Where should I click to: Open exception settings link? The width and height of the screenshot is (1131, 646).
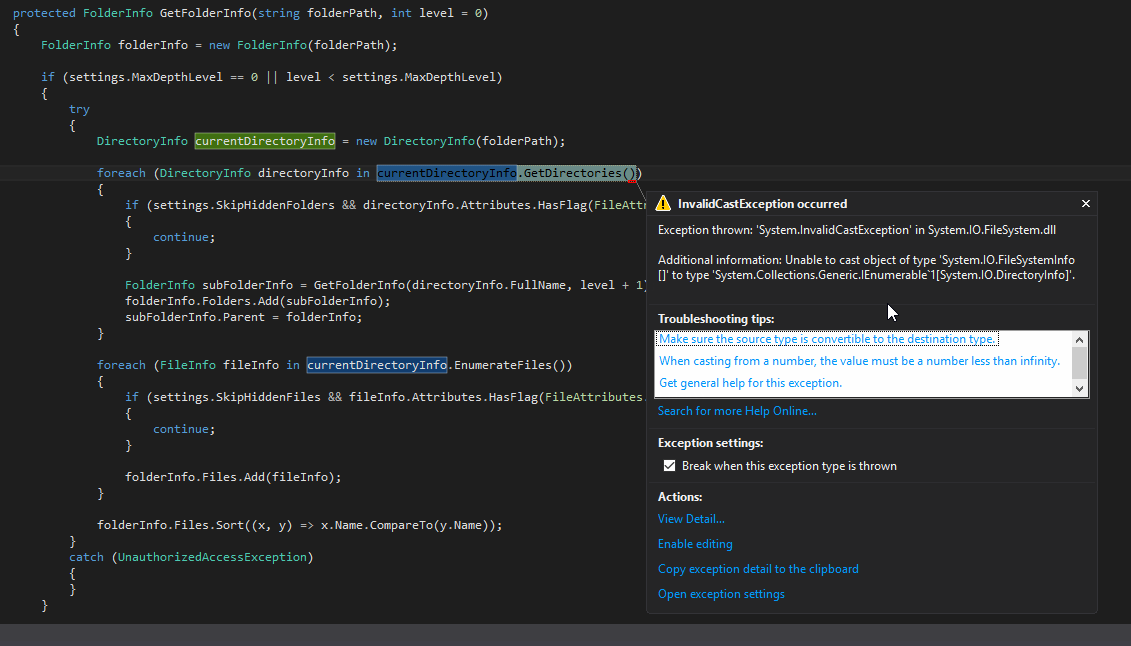[x=721, y=594]
